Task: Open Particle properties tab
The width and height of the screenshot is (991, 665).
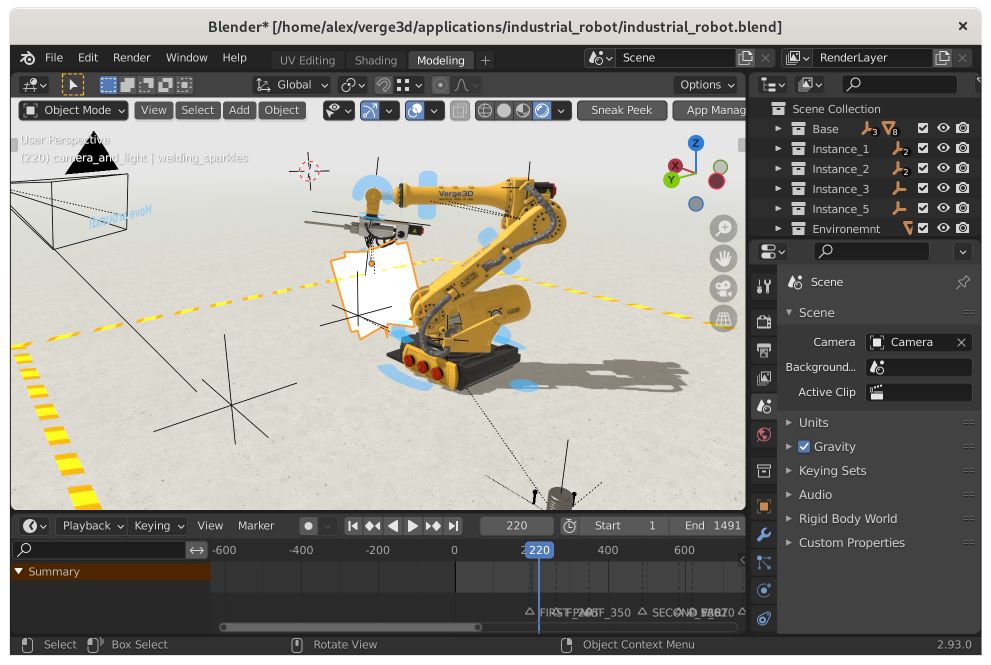Action: 763,563
